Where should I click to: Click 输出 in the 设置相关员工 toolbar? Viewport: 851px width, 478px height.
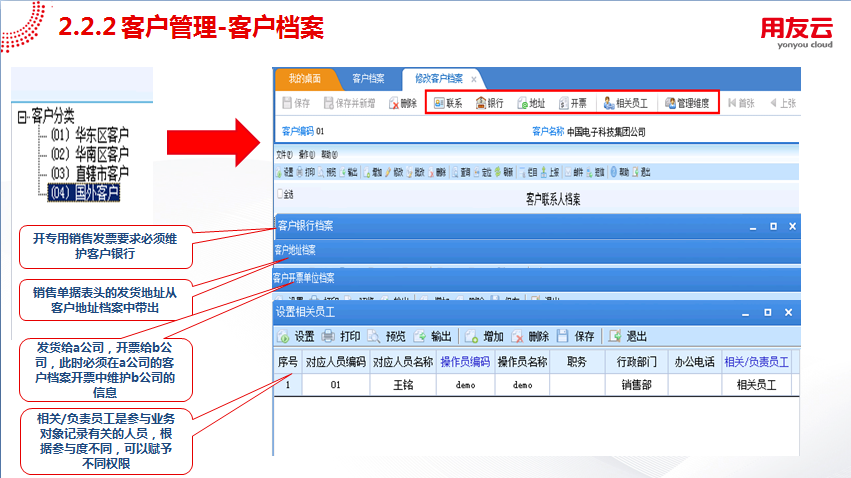click(x=433, y=336)
